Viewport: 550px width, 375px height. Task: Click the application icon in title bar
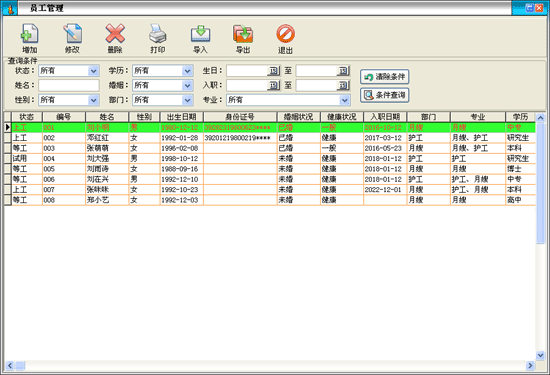[10, 8]
